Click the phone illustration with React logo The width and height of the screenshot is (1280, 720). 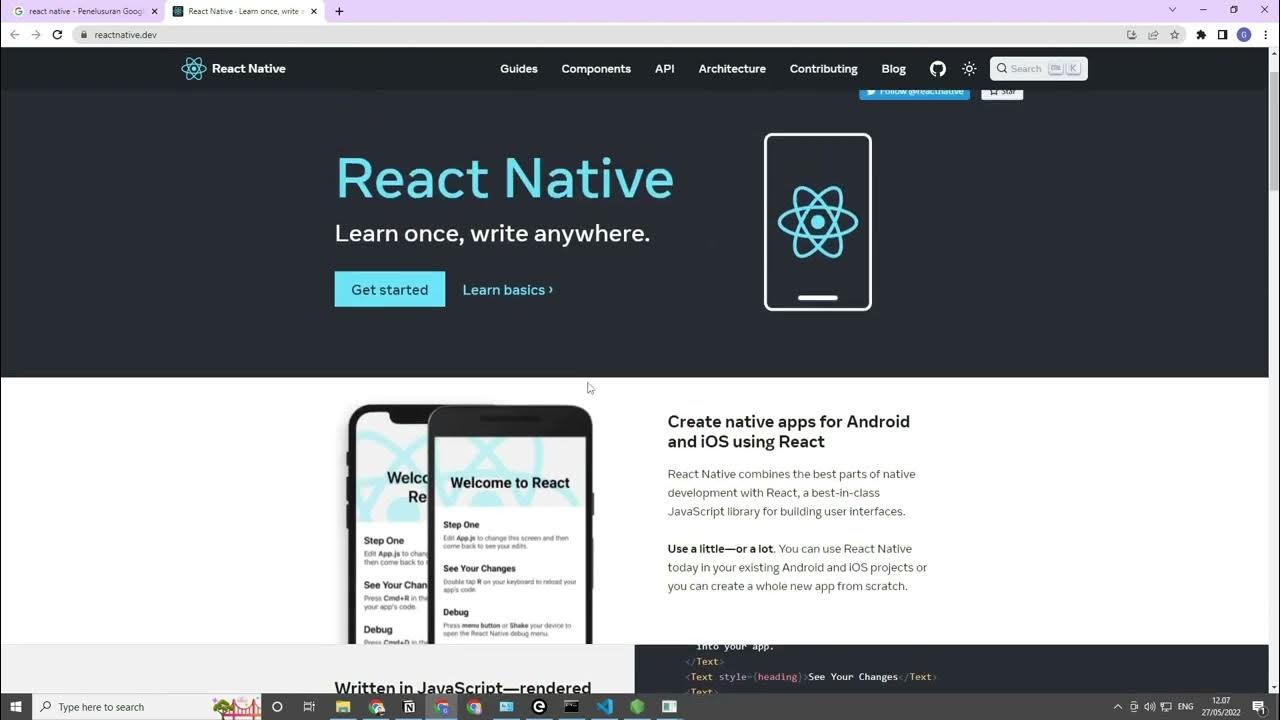[818, 222]
